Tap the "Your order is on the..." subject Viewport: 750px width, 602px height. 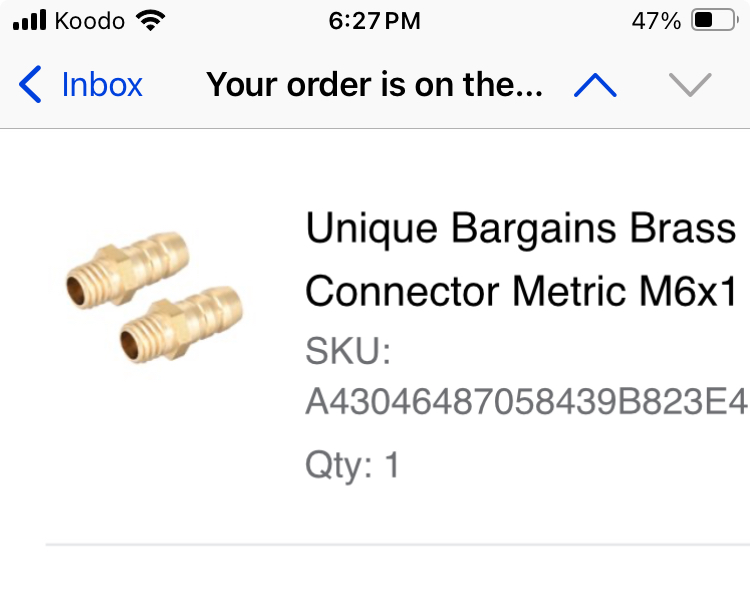[374, 86]
